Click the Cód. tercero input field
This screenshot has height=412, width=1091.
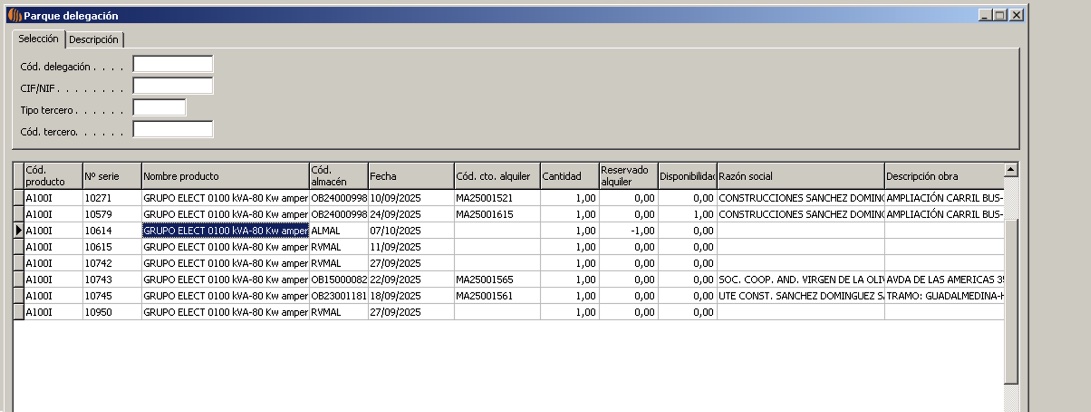click(x=173, y=129)
